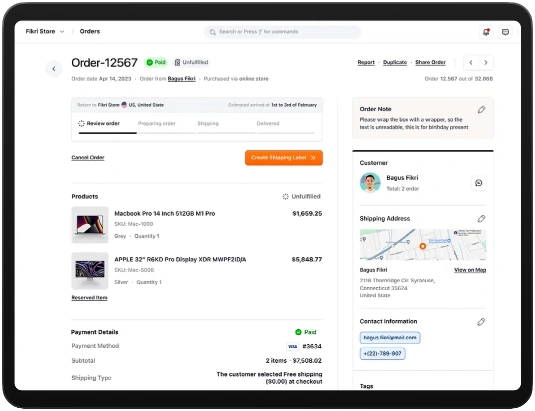Edit the Order Note pencil icon
The width and height of the screenshot is (535, 411).
[481, 109]
